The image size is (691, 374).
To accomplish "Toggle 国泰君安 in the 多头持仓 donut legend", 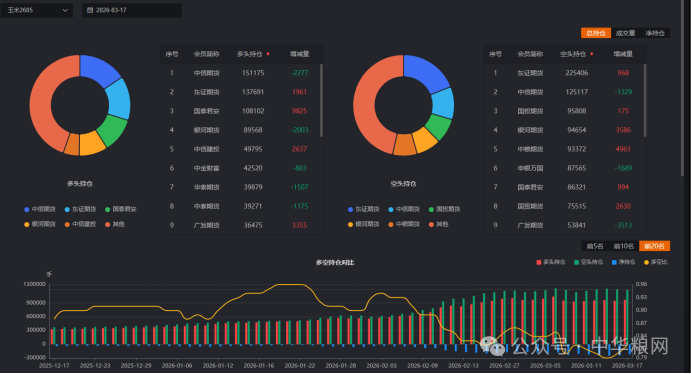I will pyautogui.click(x=121, y=209).
